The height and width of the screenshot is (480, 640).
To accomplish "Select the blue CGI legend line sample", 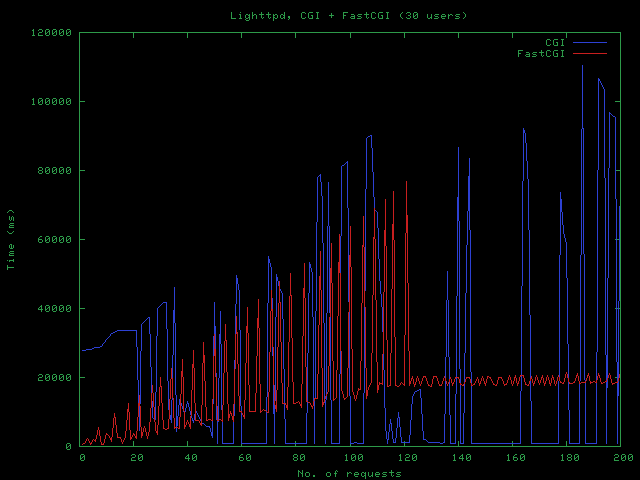I will tap(590, 42).
